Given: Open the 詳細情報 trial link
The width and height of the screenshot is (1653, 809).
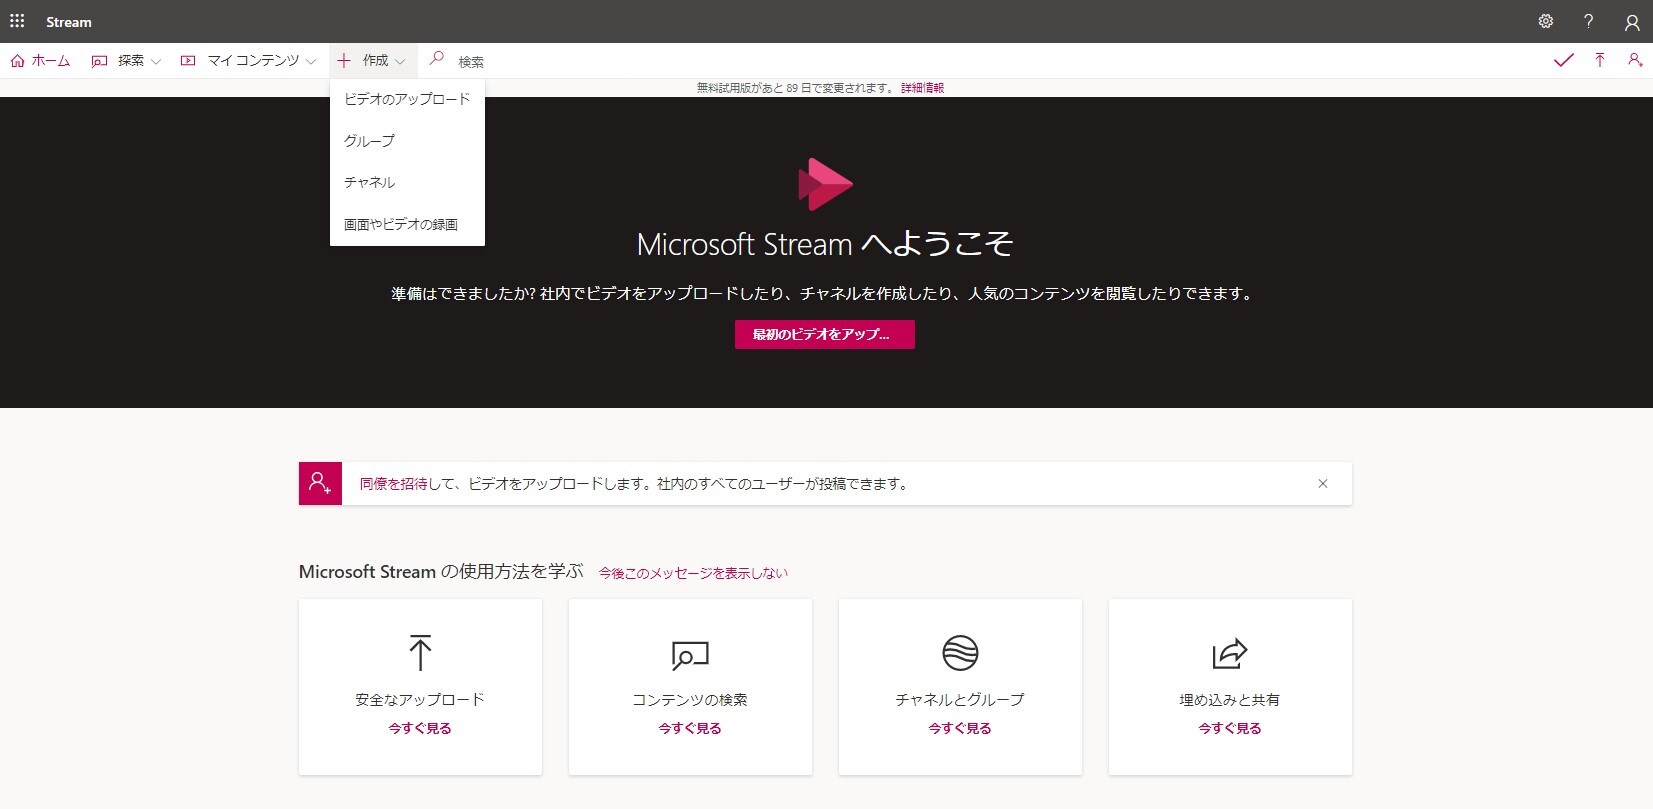Looking at the screenshot, I should pos(922,88).
